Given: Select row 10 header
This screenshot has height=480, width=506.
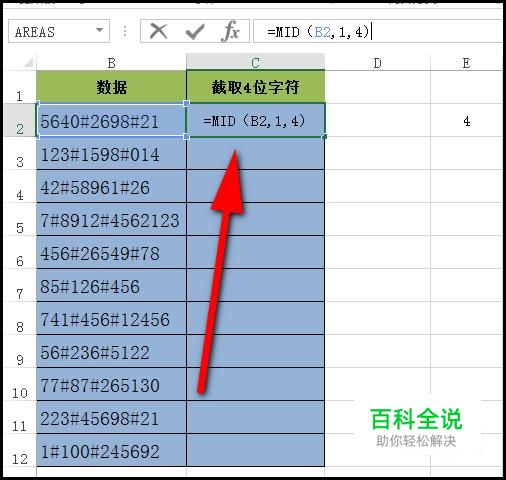Looking at the screenshot, I should (x=19, y=384).
